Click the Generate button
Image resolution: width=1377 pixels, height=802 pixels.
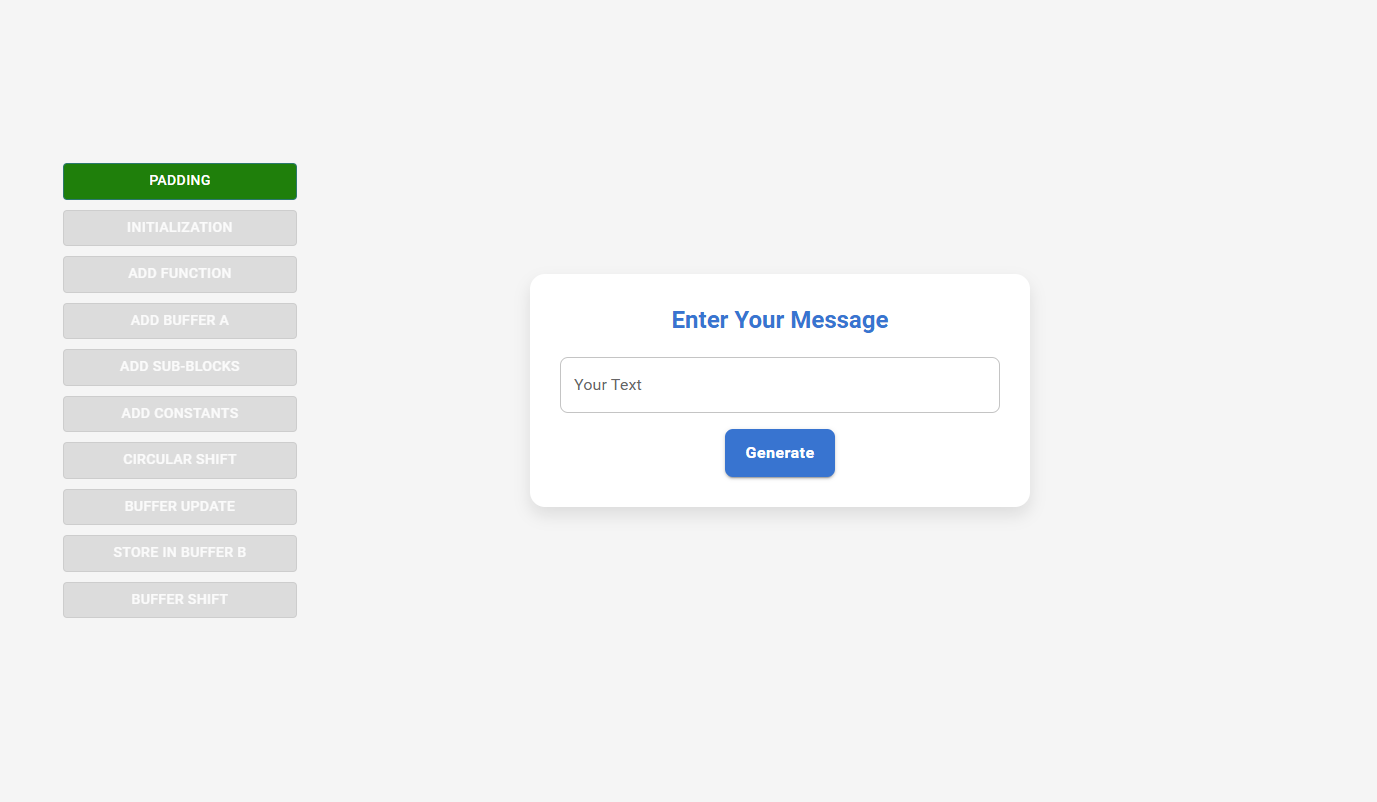(x=780, y=453)
